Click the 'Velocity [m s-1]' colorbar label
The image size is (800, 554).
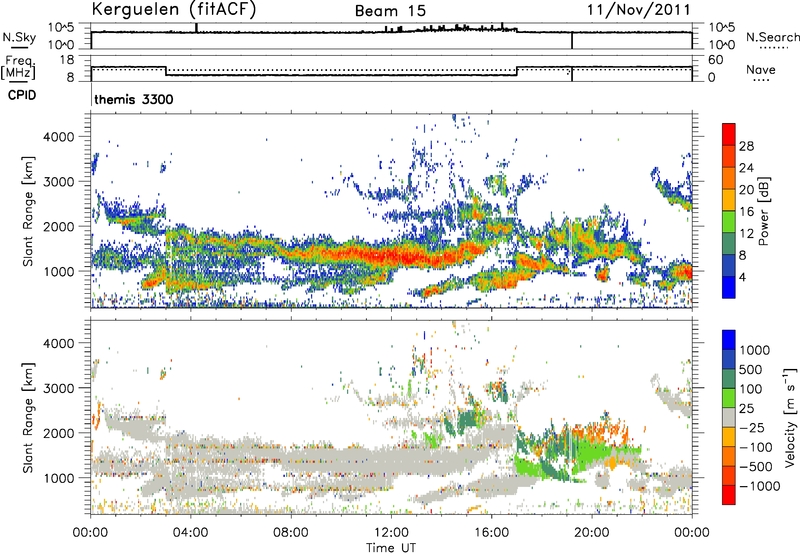click(x=790, y=417)
